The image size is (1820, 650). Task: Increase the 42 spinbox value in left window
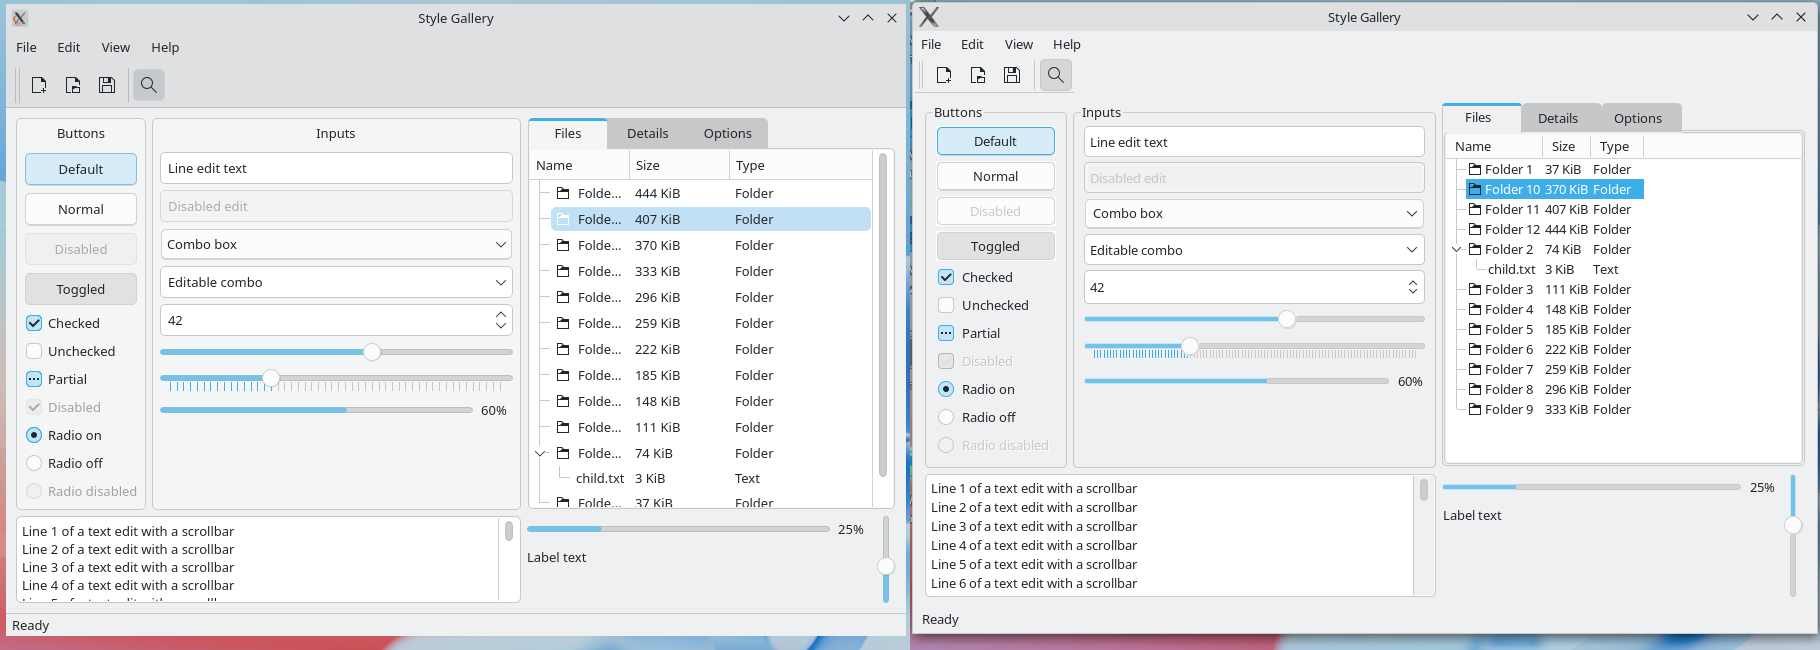coord(501,314)
